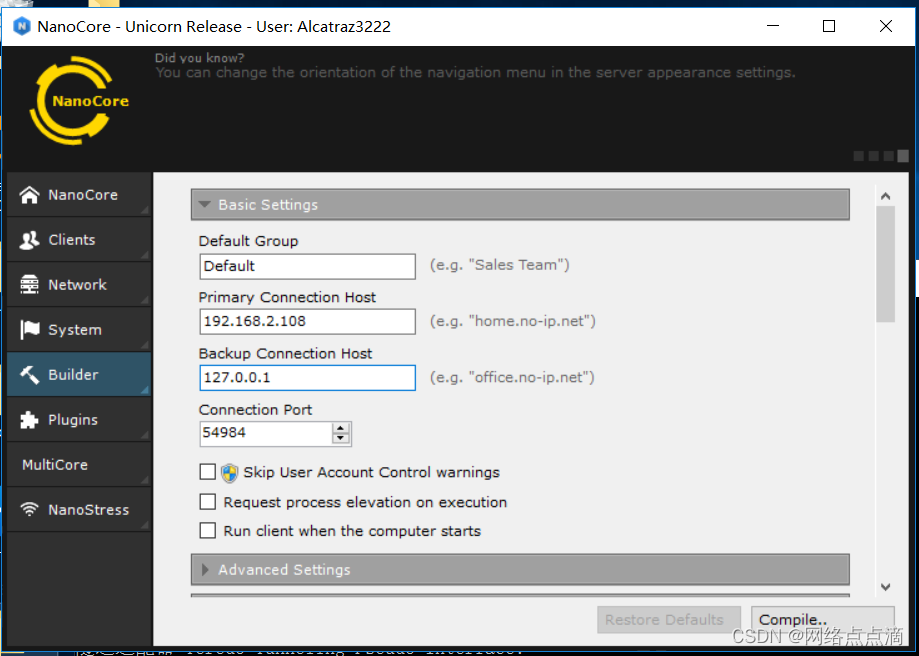
Task: Open the NanoStress menu label
Action: click(x=89, y=510)
